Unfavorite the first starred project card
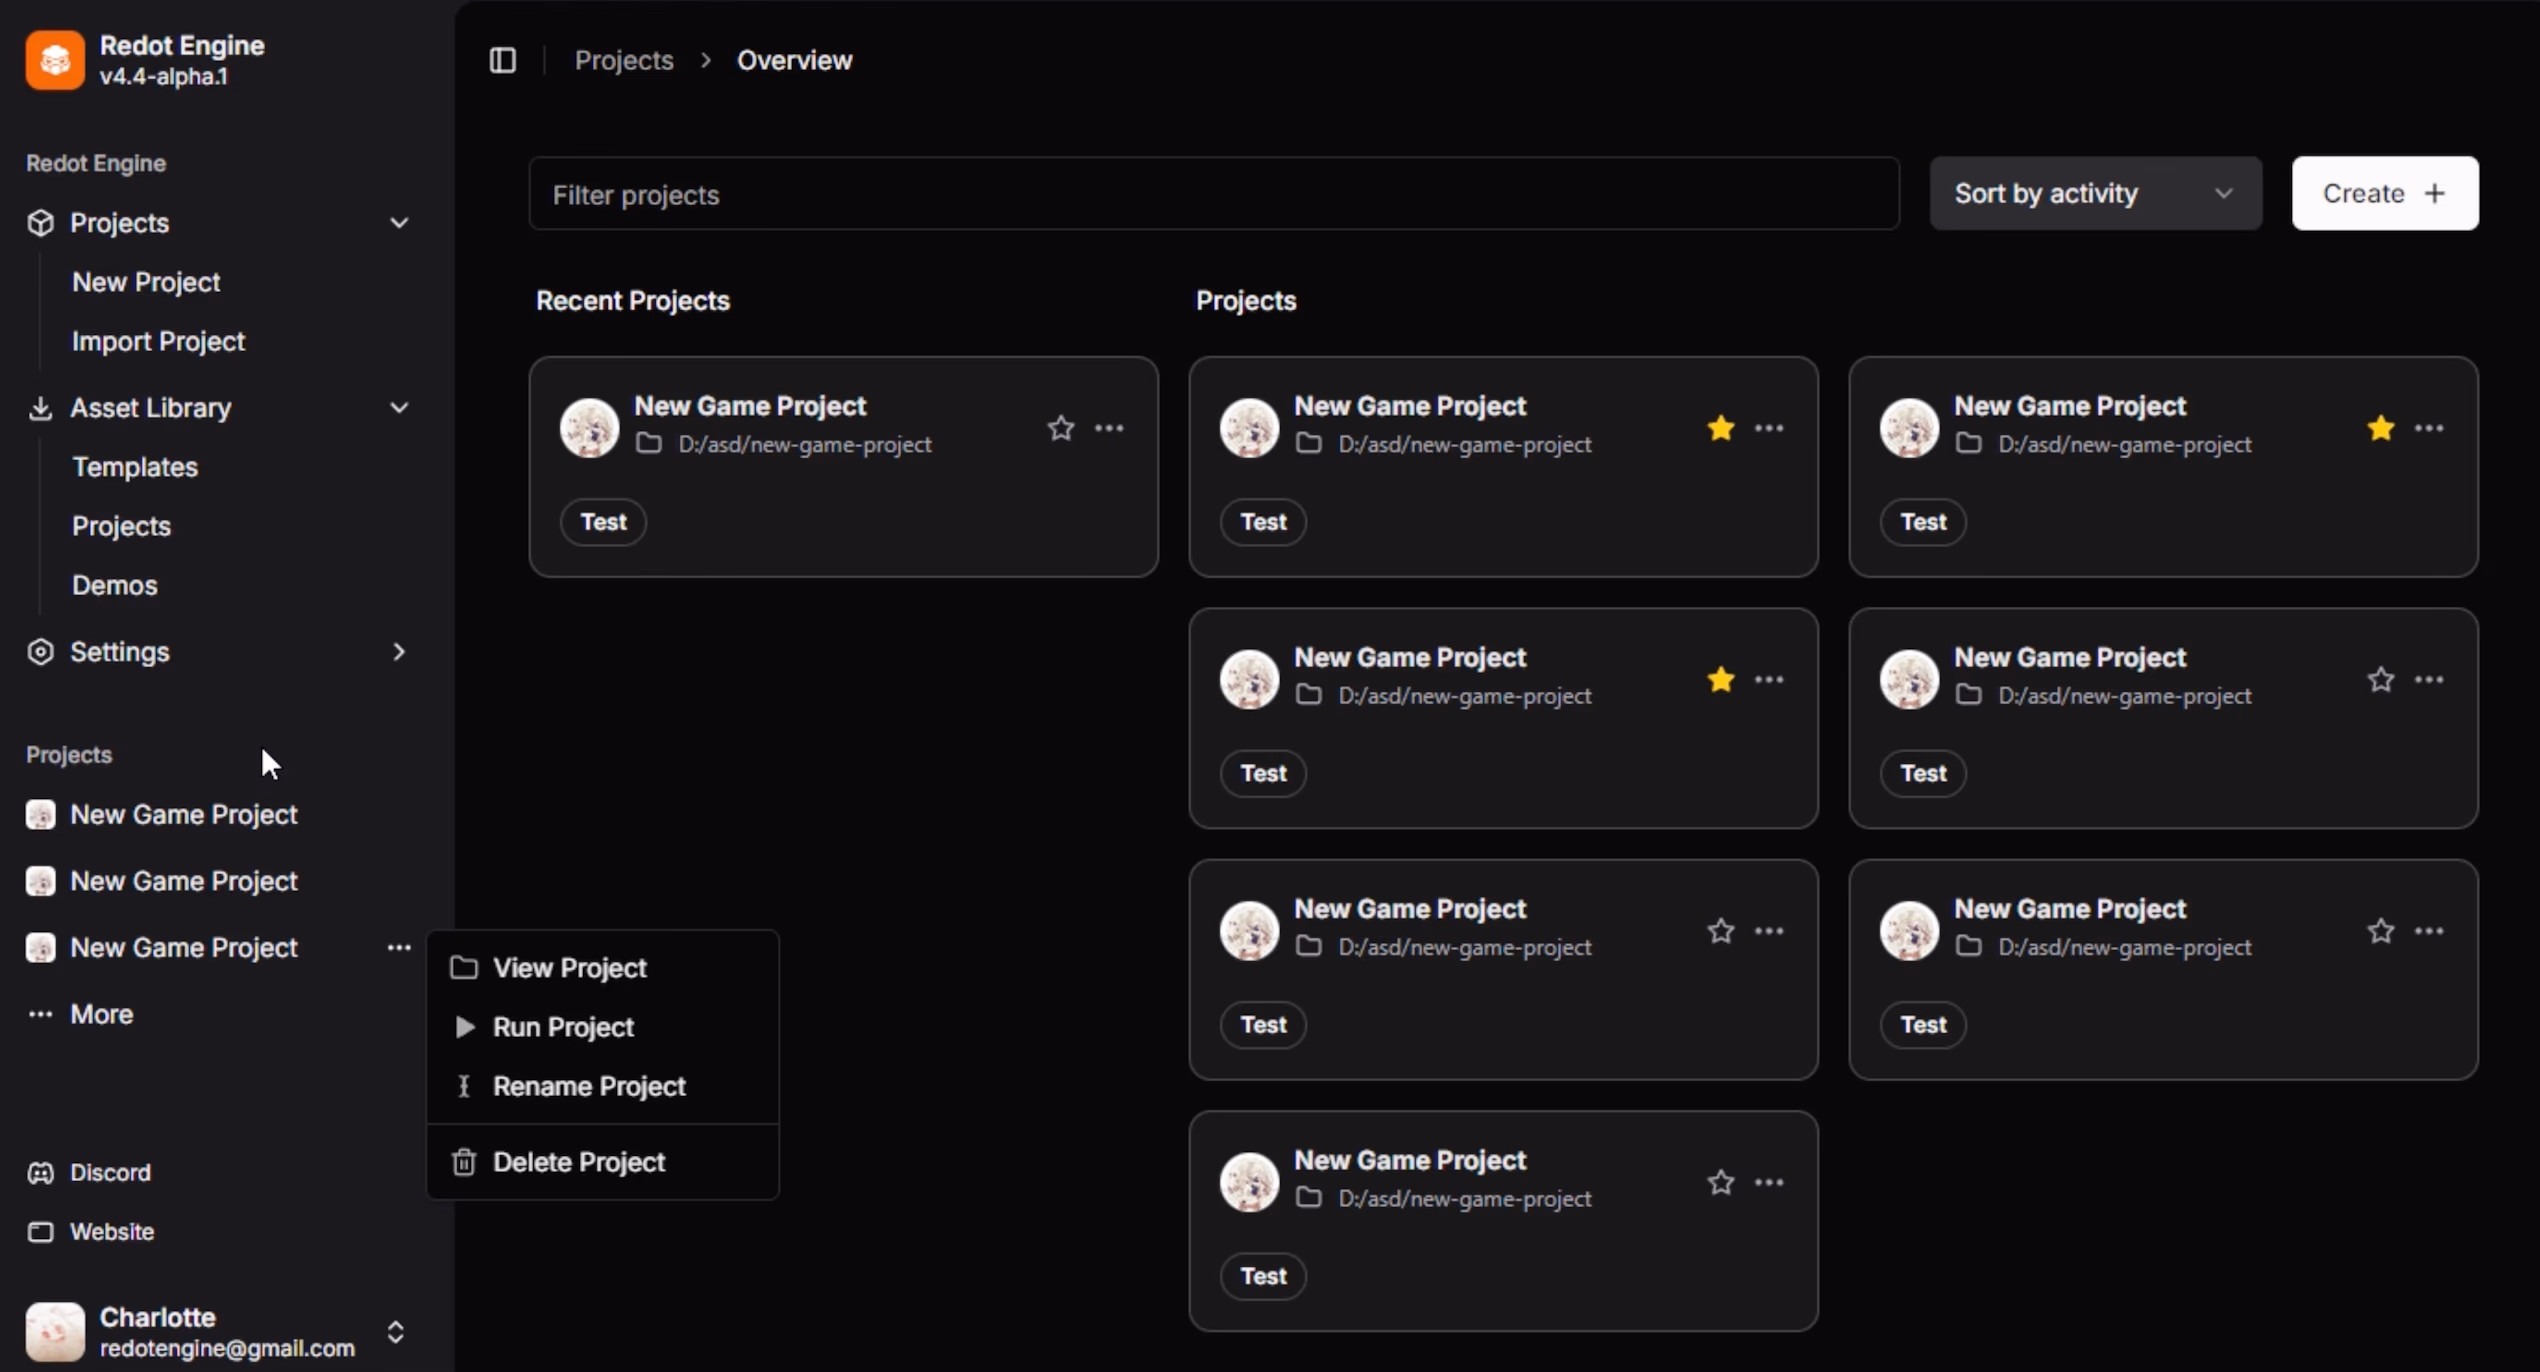The image size is (2540, 1372). [1720, 428]
